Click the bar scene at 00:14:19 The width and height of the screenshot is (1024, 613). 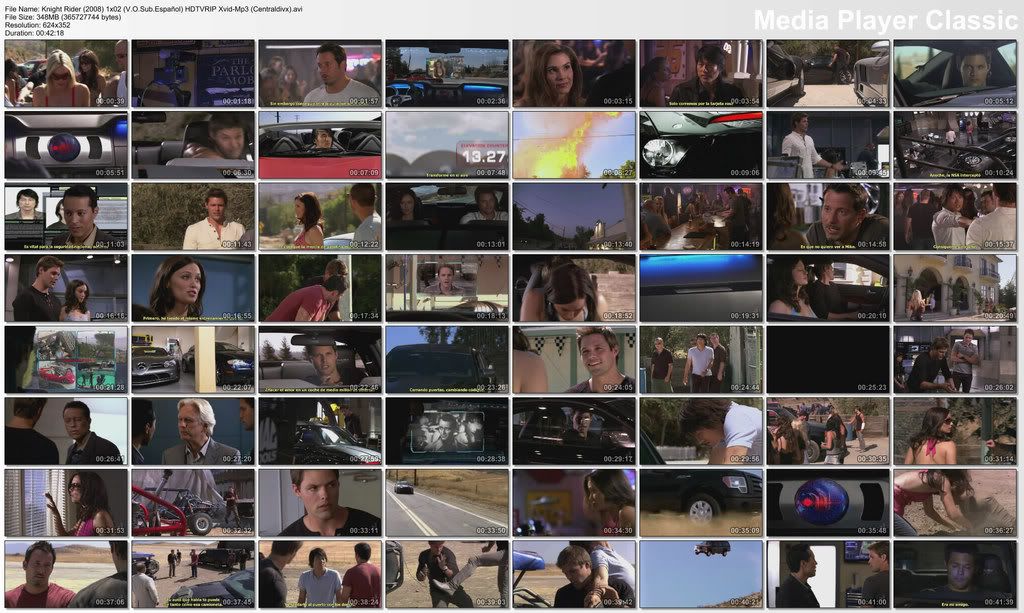pos(701,217)
